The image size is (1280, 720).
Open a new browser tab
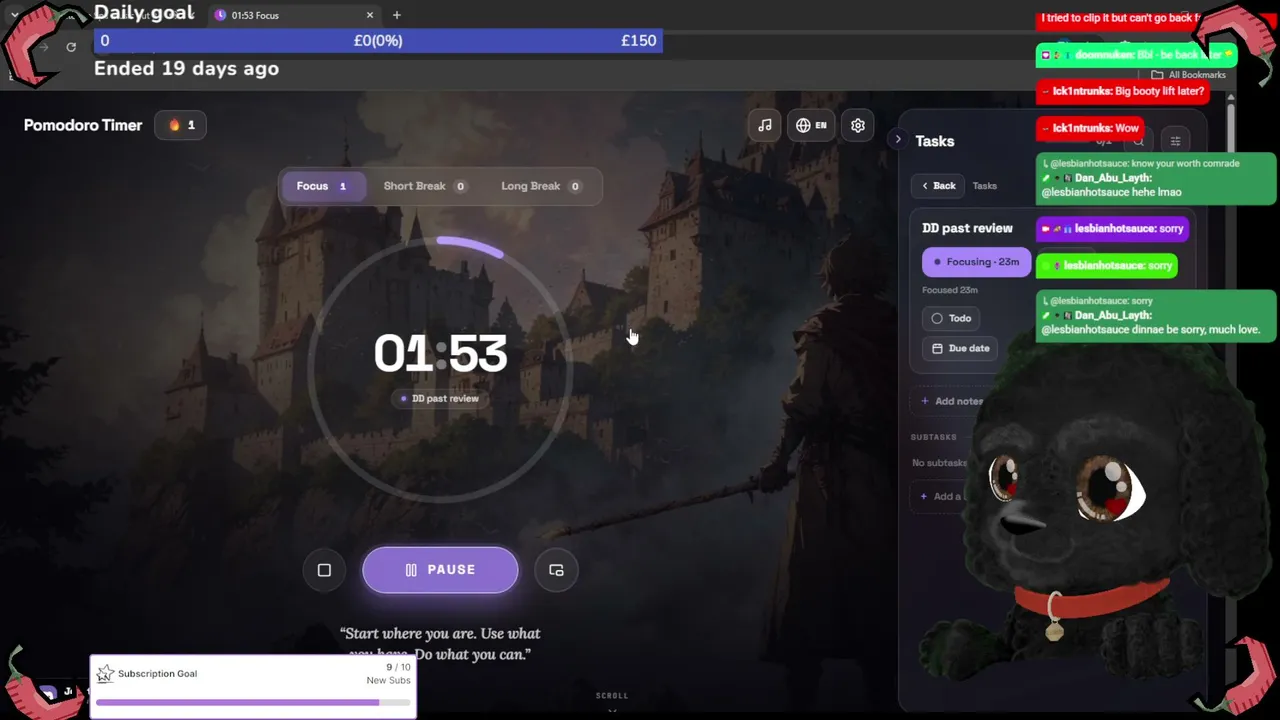tap(397, 15)
